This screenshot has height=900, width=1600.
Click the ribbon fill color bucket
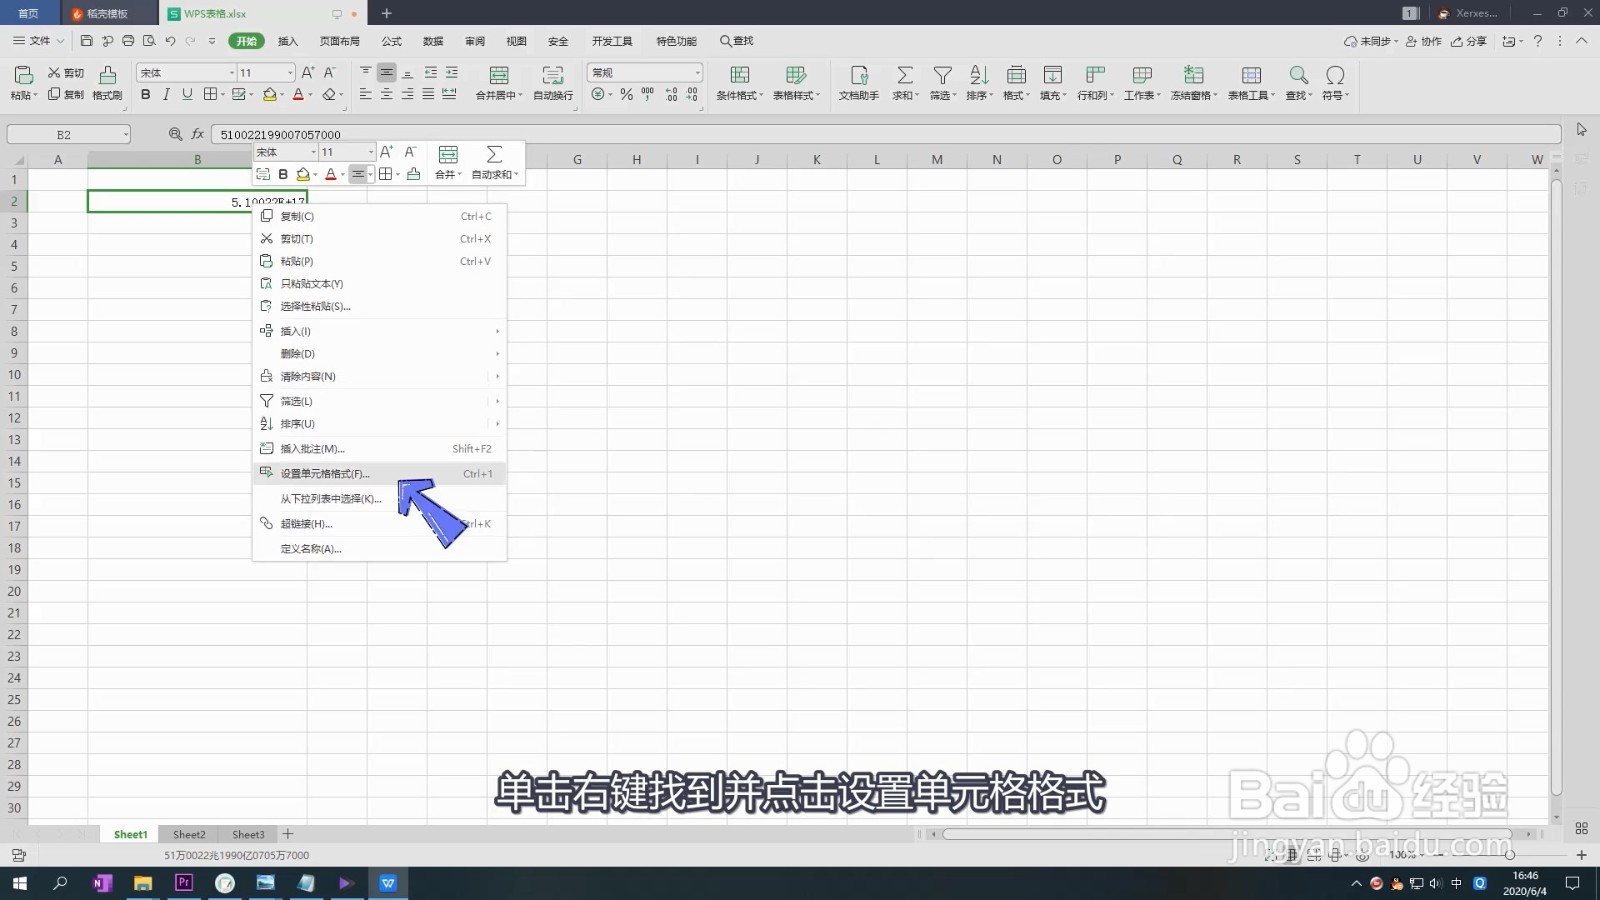point(269,94)
